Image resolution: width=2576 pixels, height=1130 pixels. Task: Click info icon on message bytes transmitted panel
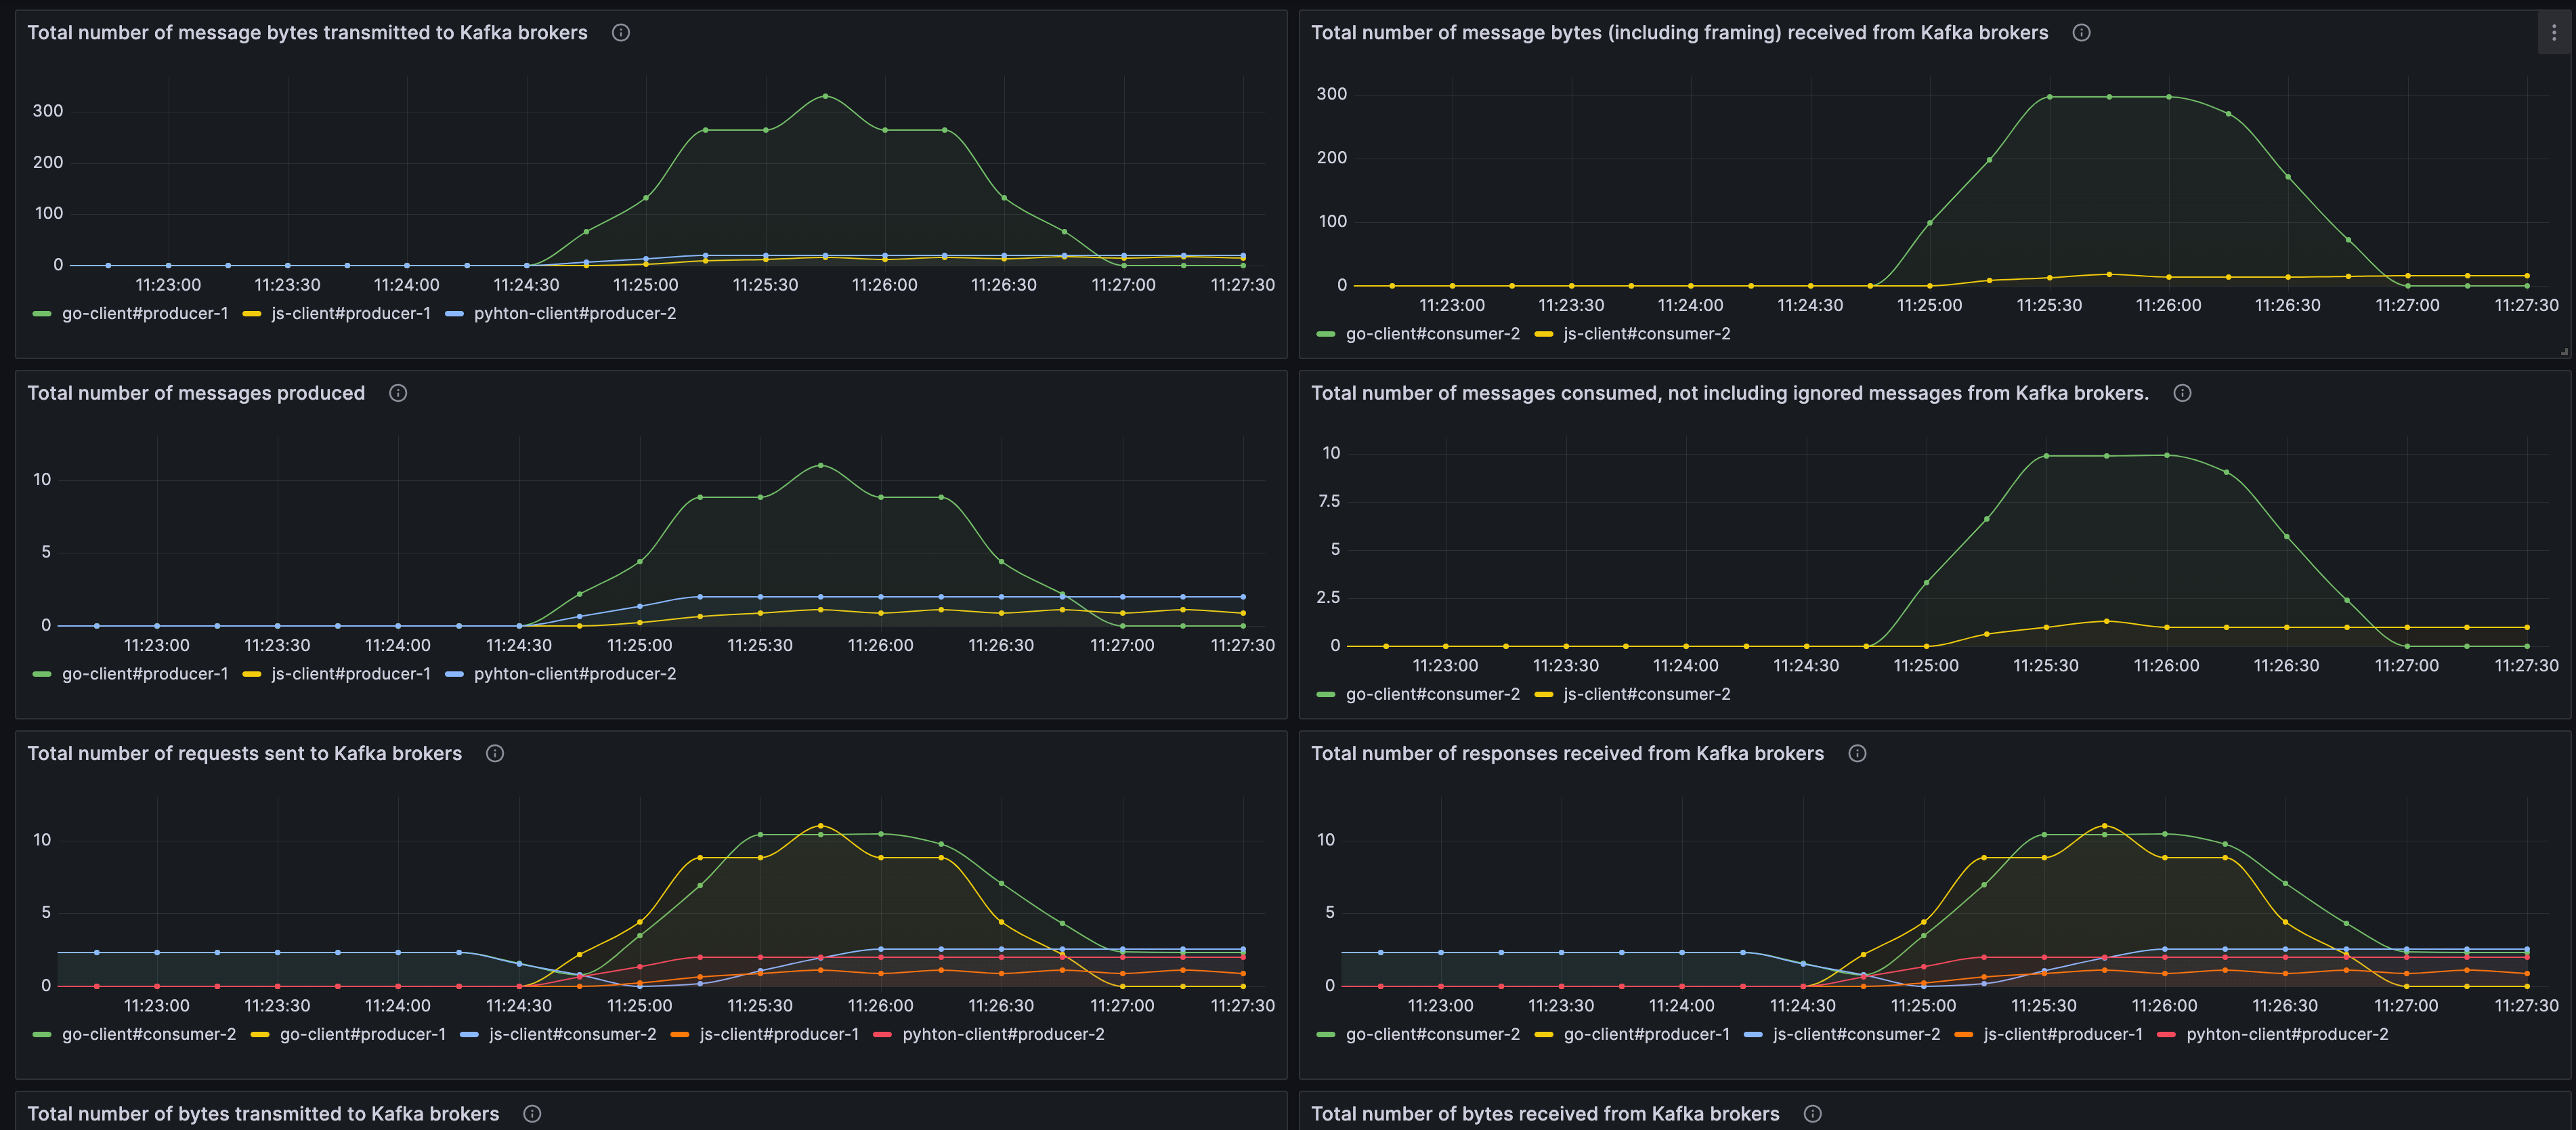[x=620, y=33]
